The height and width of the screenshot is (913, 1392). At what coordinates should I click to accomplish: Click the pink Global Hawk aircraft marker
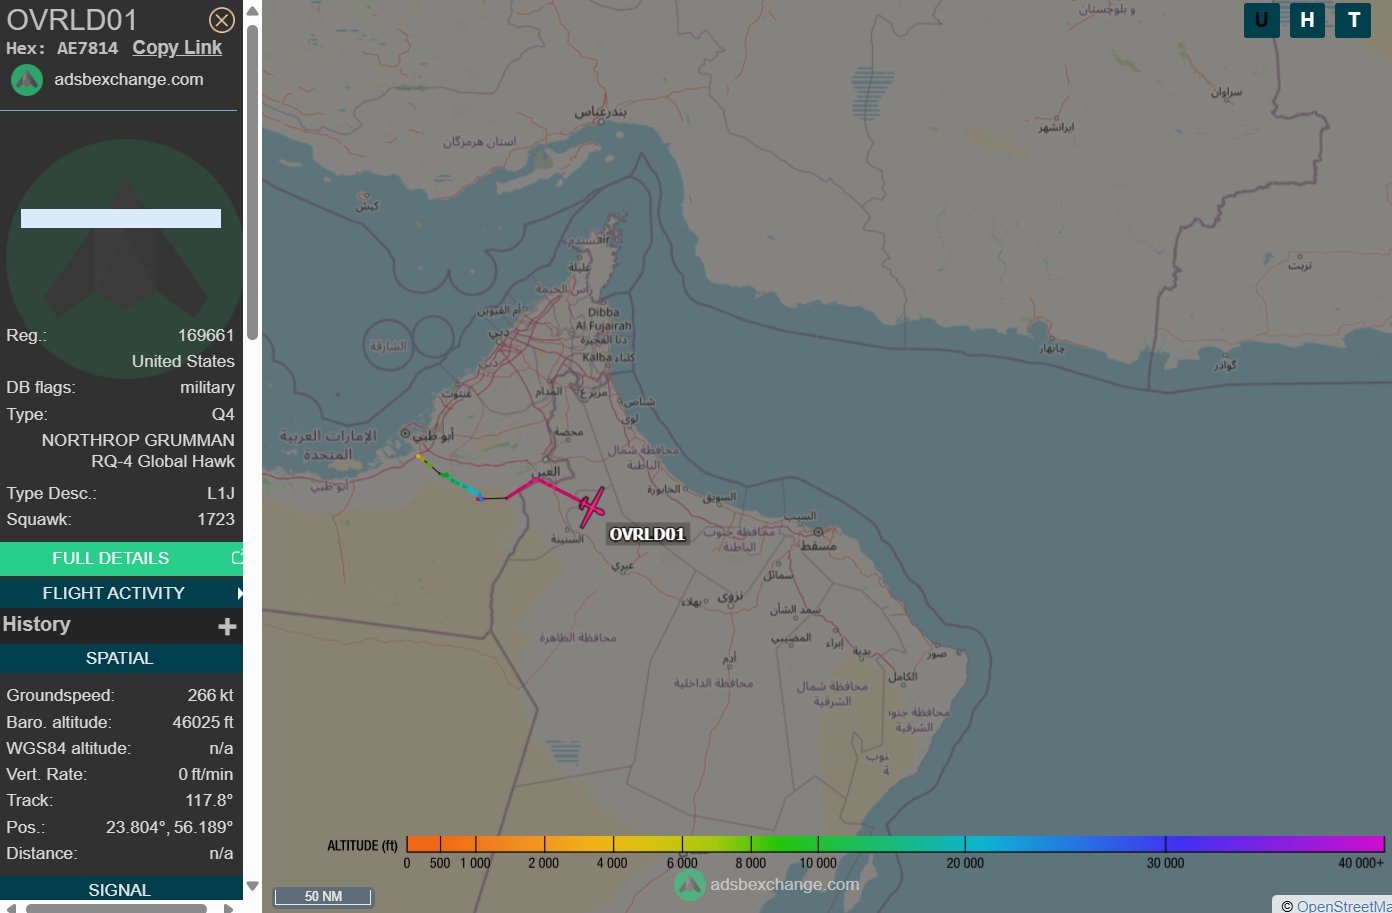click(591, 508)
